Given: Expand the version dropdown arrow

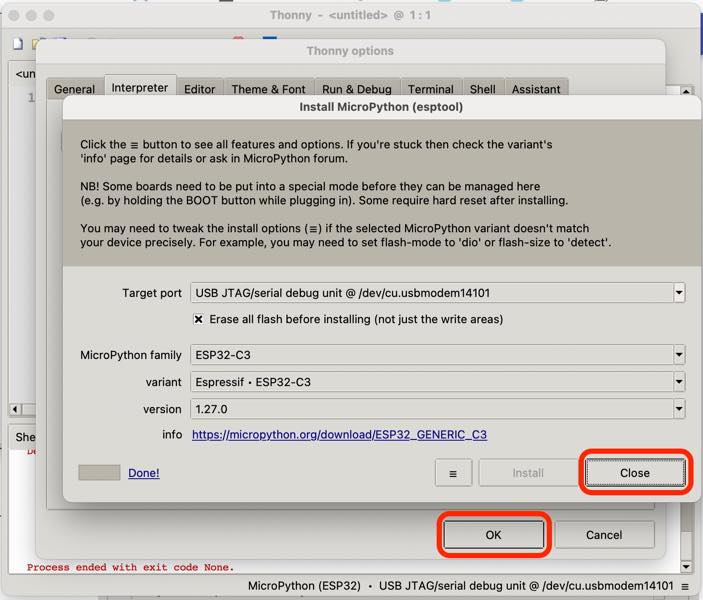Looking at the screenshot, I should tap(679, 409).
